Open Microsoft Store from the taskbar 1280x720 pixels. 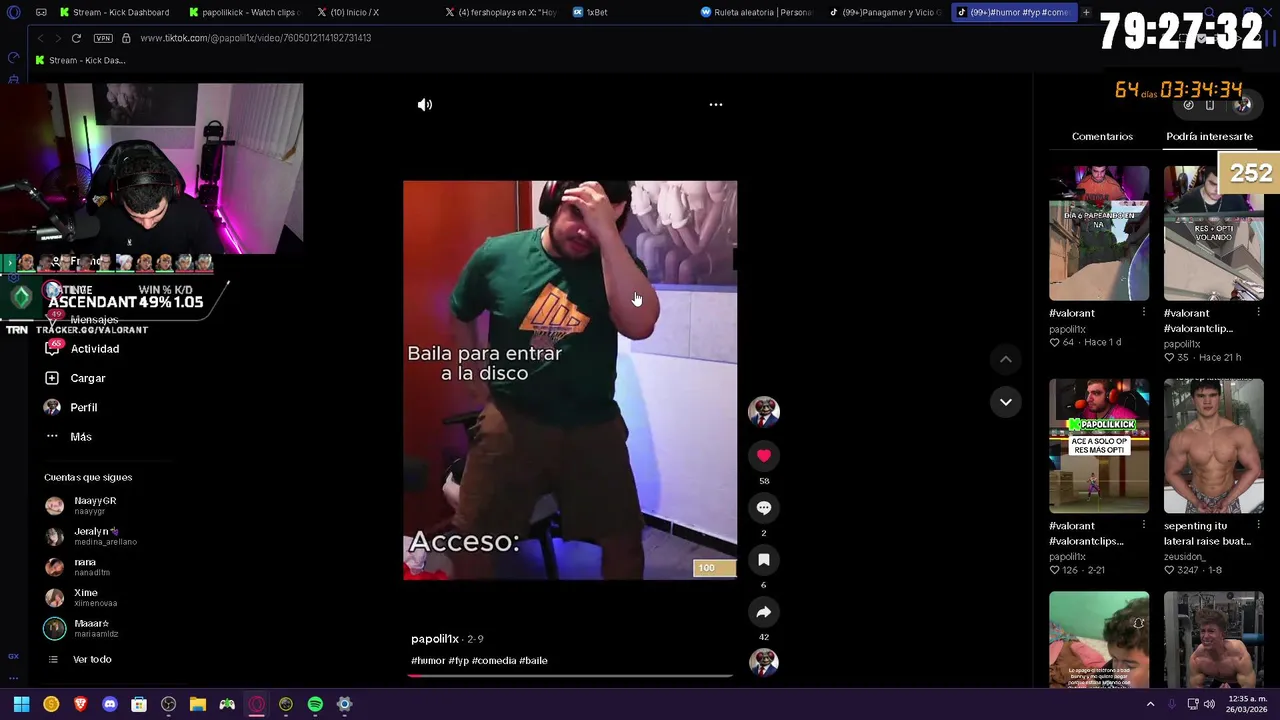(139, 704)
